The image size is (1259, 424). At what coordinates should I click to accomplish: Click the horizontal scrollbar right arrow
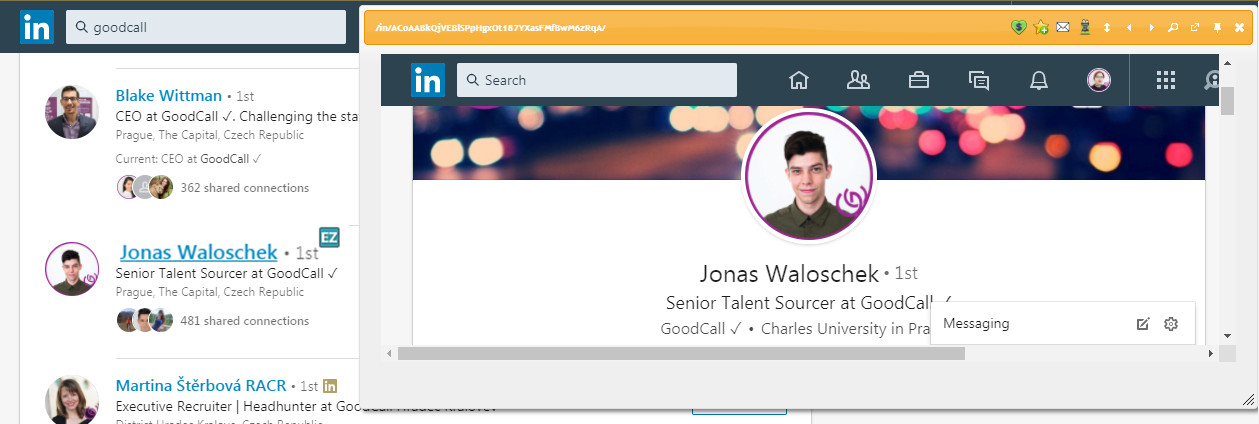(1211, 353)
